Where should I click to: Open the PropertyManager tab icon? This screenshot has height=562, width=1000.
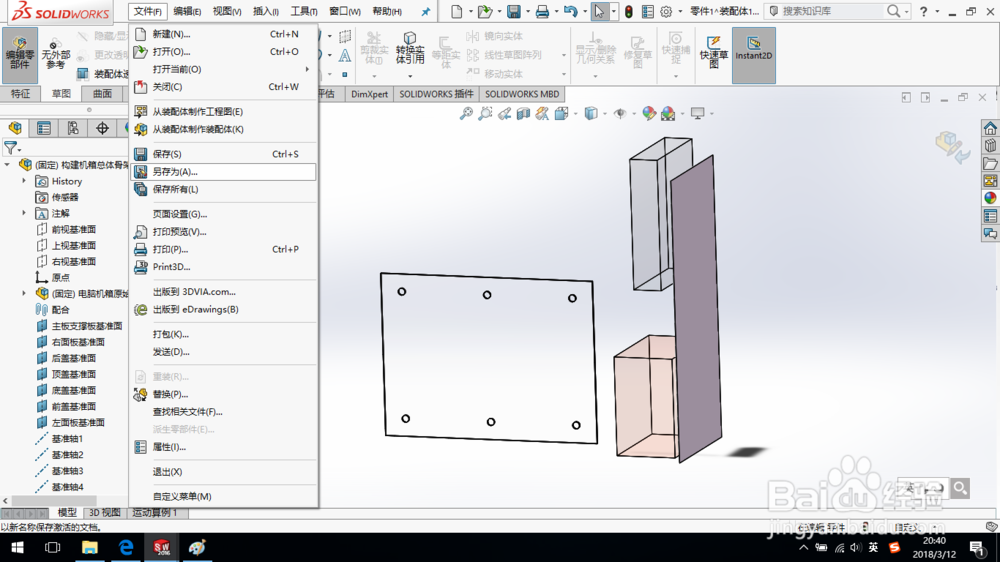(x=44, y=128)
